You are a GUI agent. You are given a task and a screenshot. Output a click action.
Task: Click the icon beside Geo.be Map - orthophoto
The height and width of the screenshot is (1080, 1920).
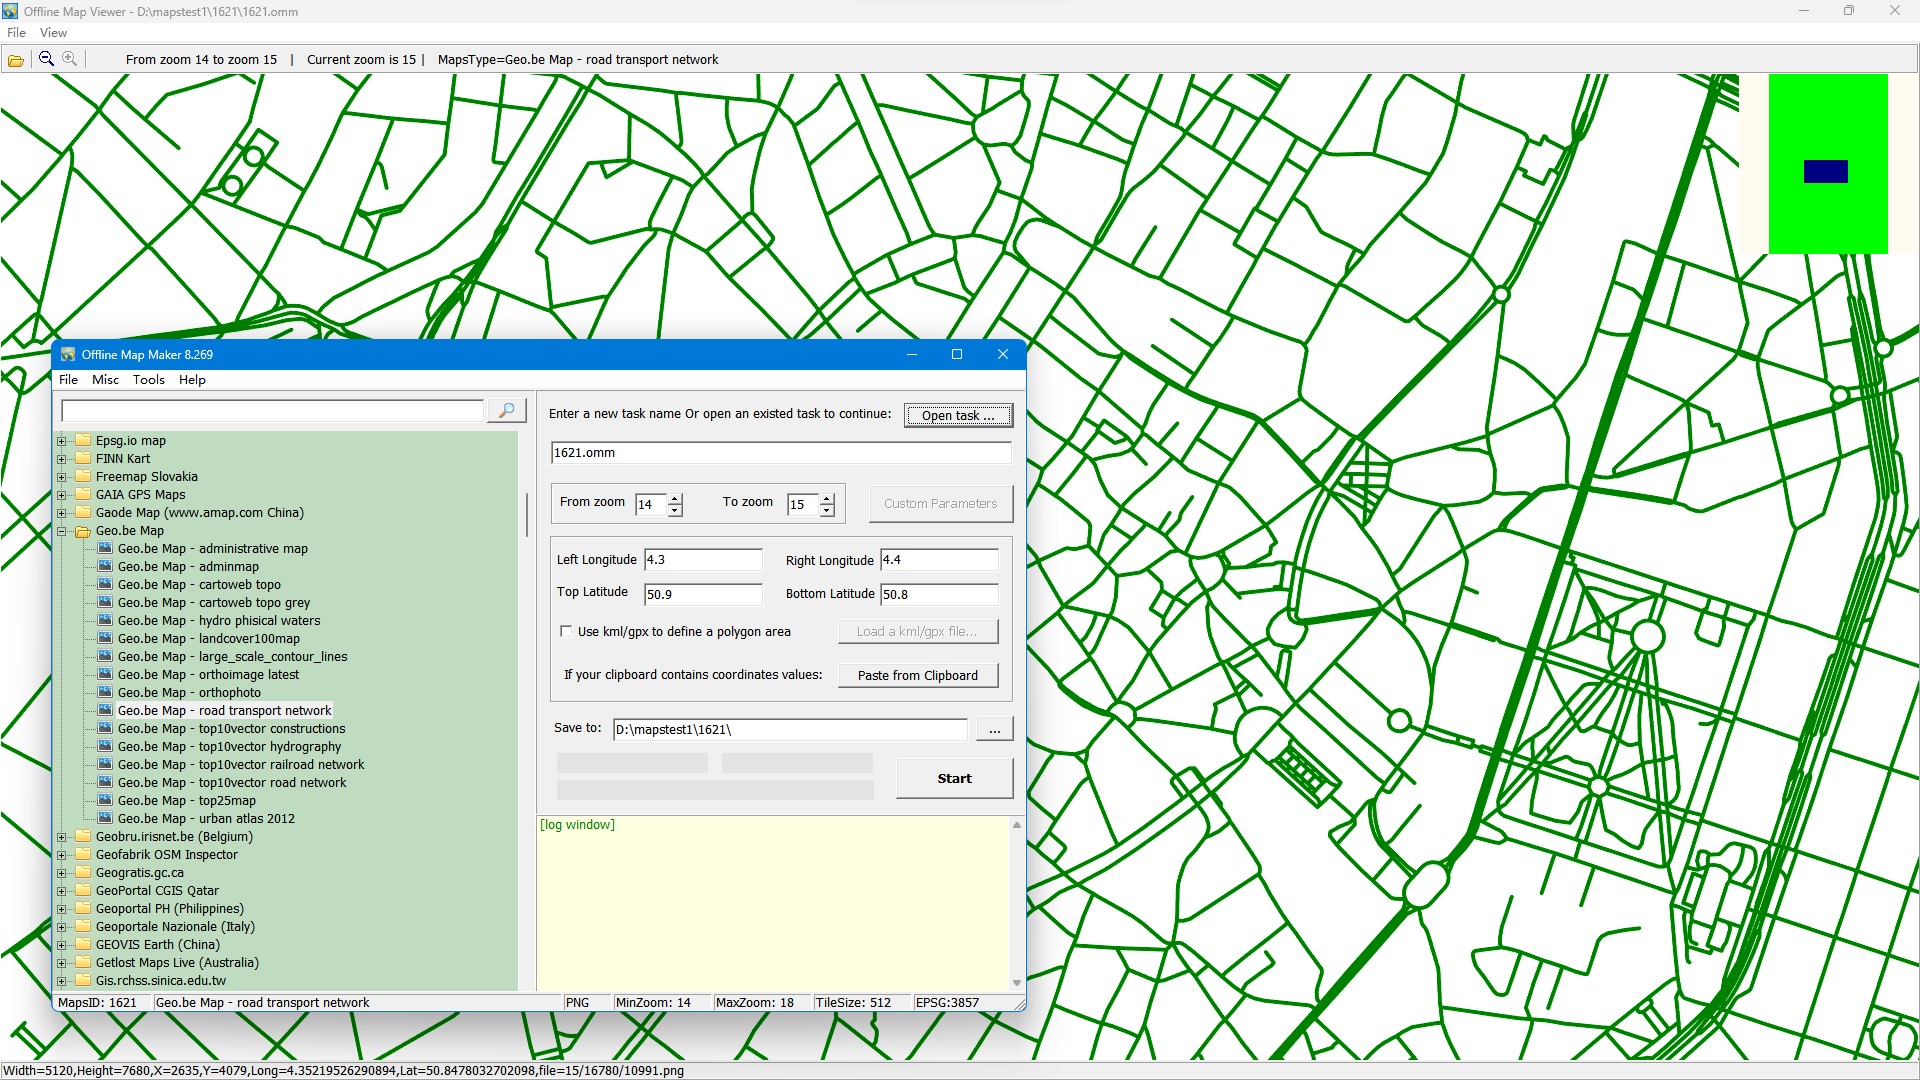point(105,692)
